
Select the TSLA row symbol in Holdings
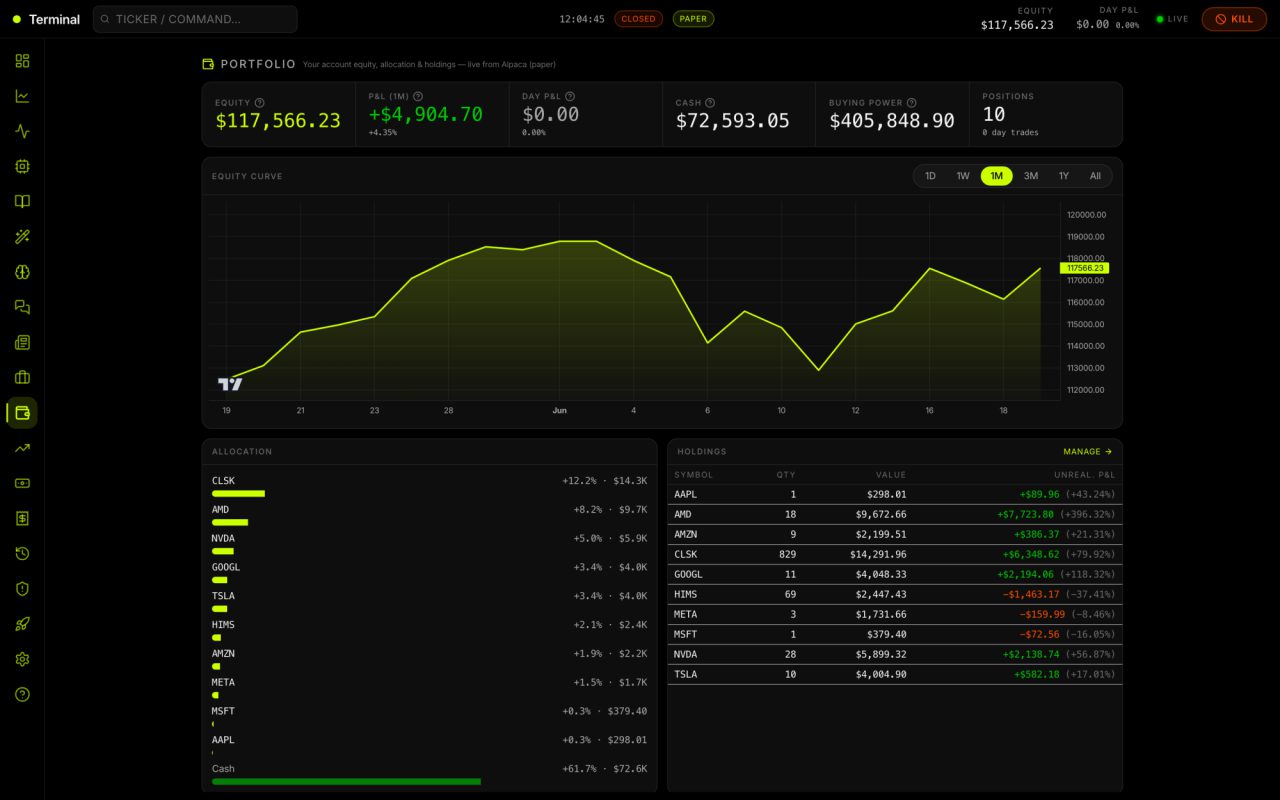click(686, 674)
